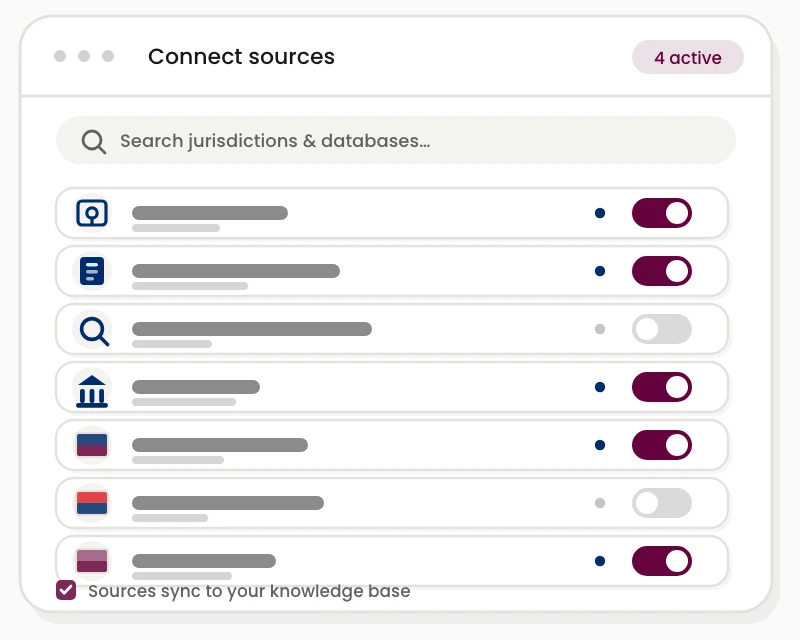Click the grey status dot in the red flag row
This screenshot has width=800, height=640.
[600, 503]
